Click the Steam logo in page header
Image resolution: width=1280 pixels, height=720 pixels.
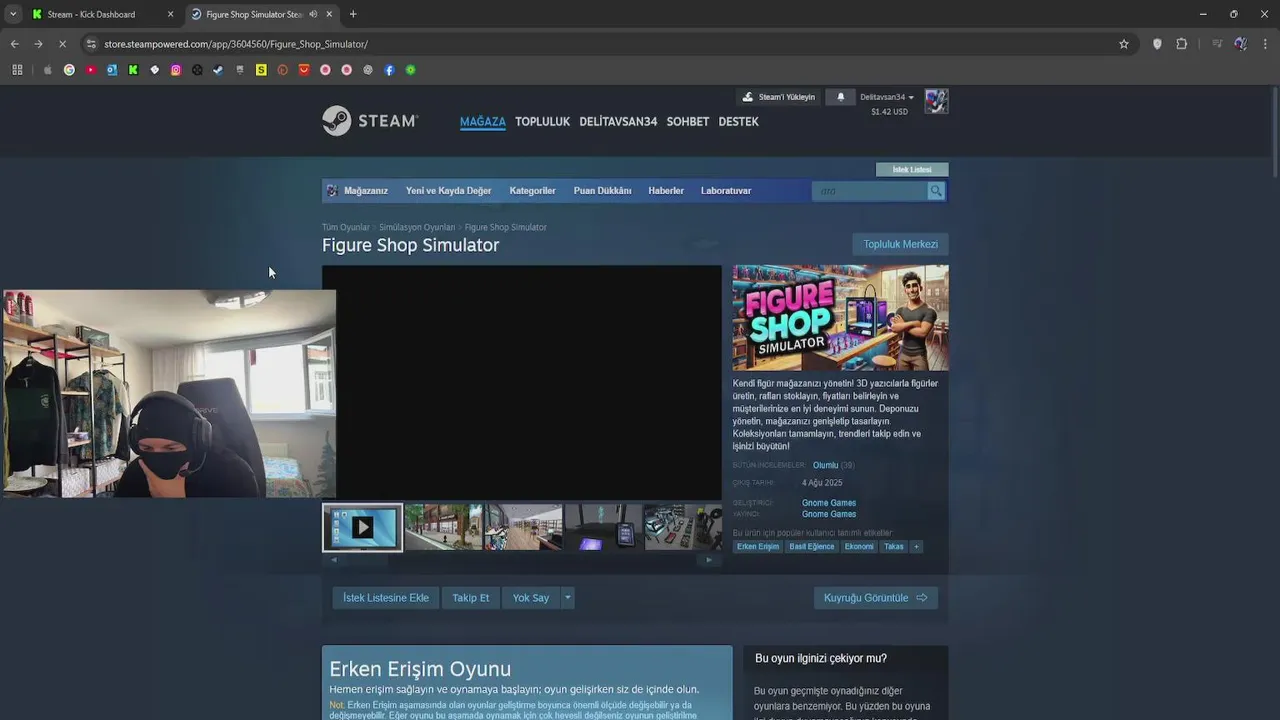click(369, 121)
